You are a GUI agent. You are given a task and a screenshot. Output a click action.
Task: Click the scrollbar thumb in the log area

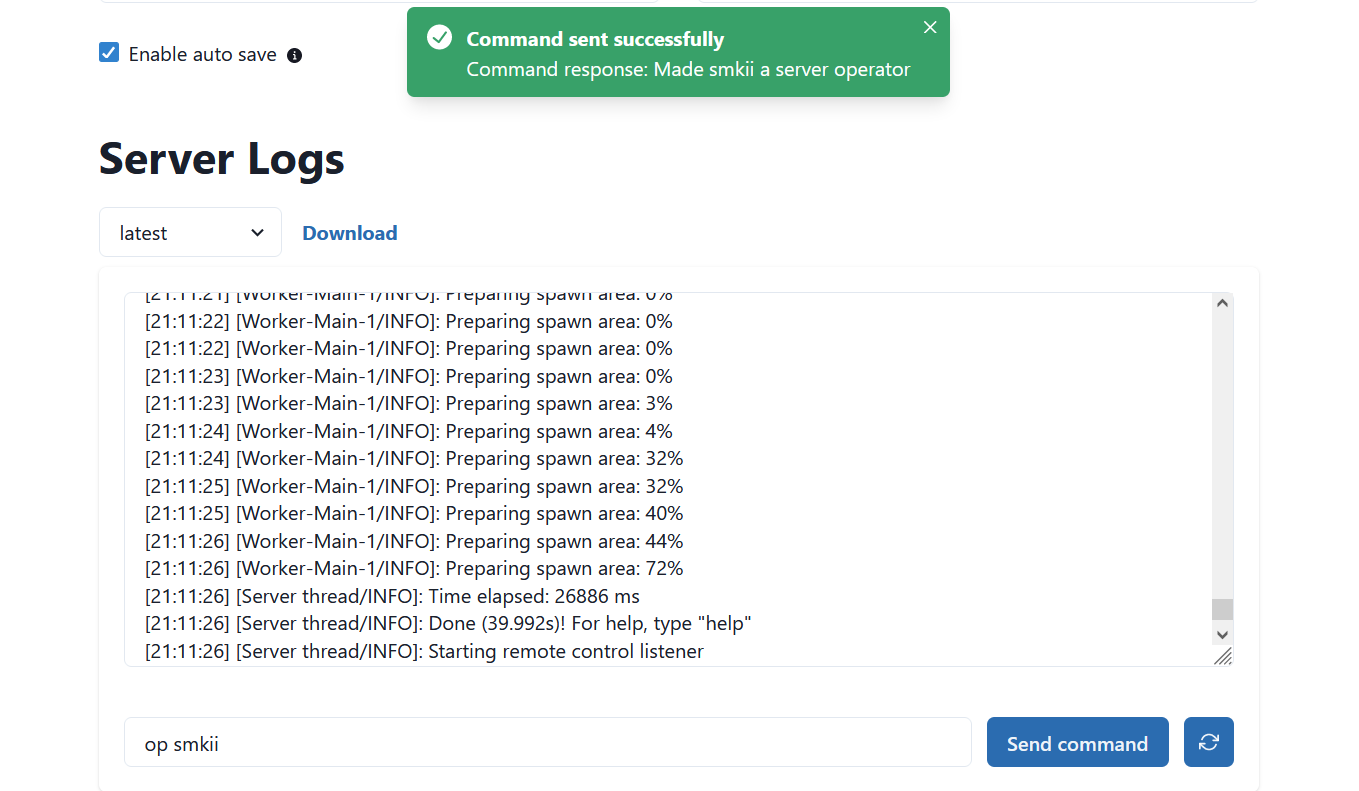point(1222,609)
